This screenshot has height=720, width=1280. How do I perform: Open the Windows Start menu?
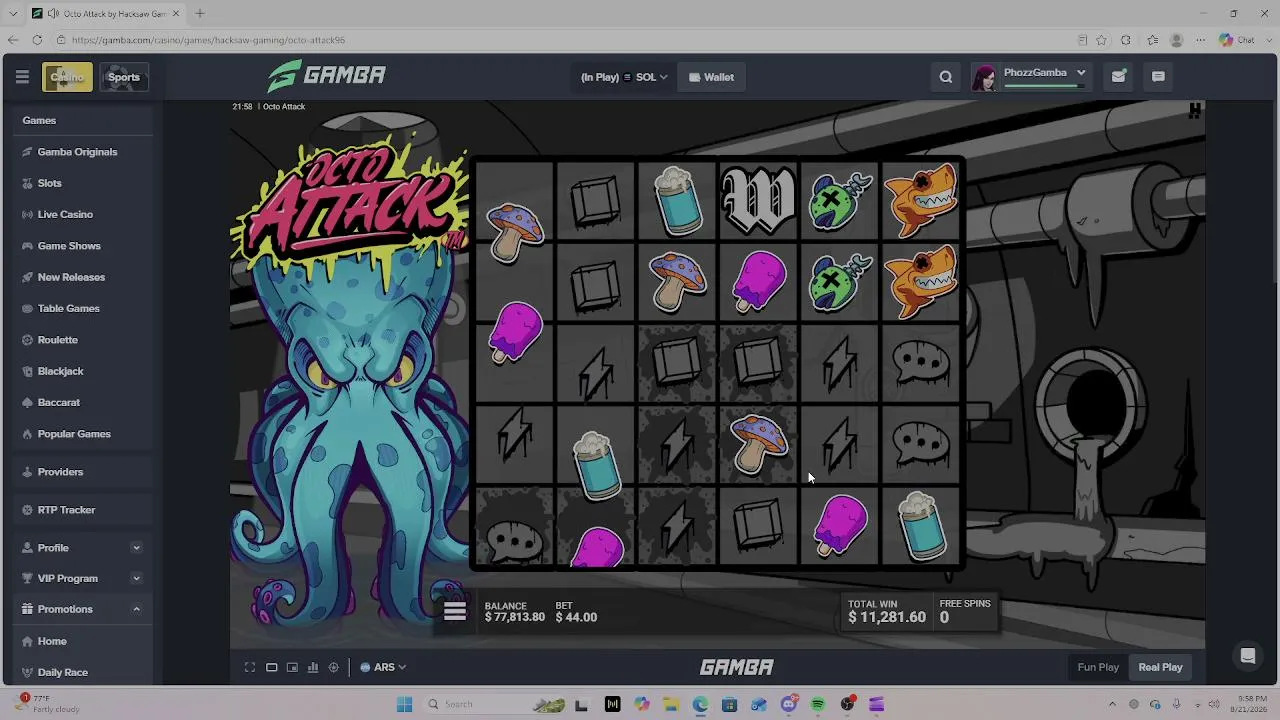point(404,705)
